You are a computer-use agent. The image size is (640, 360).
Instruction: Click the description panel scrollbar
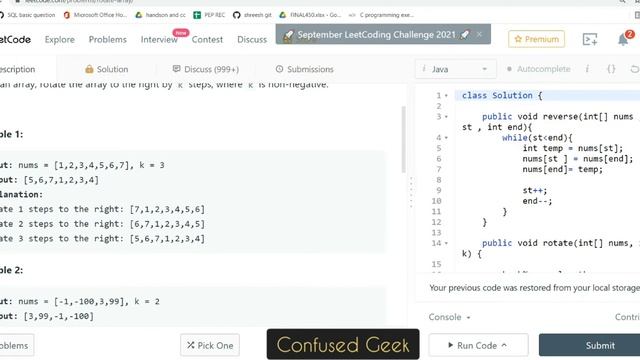pyautogui.click(x=404, y=139)
